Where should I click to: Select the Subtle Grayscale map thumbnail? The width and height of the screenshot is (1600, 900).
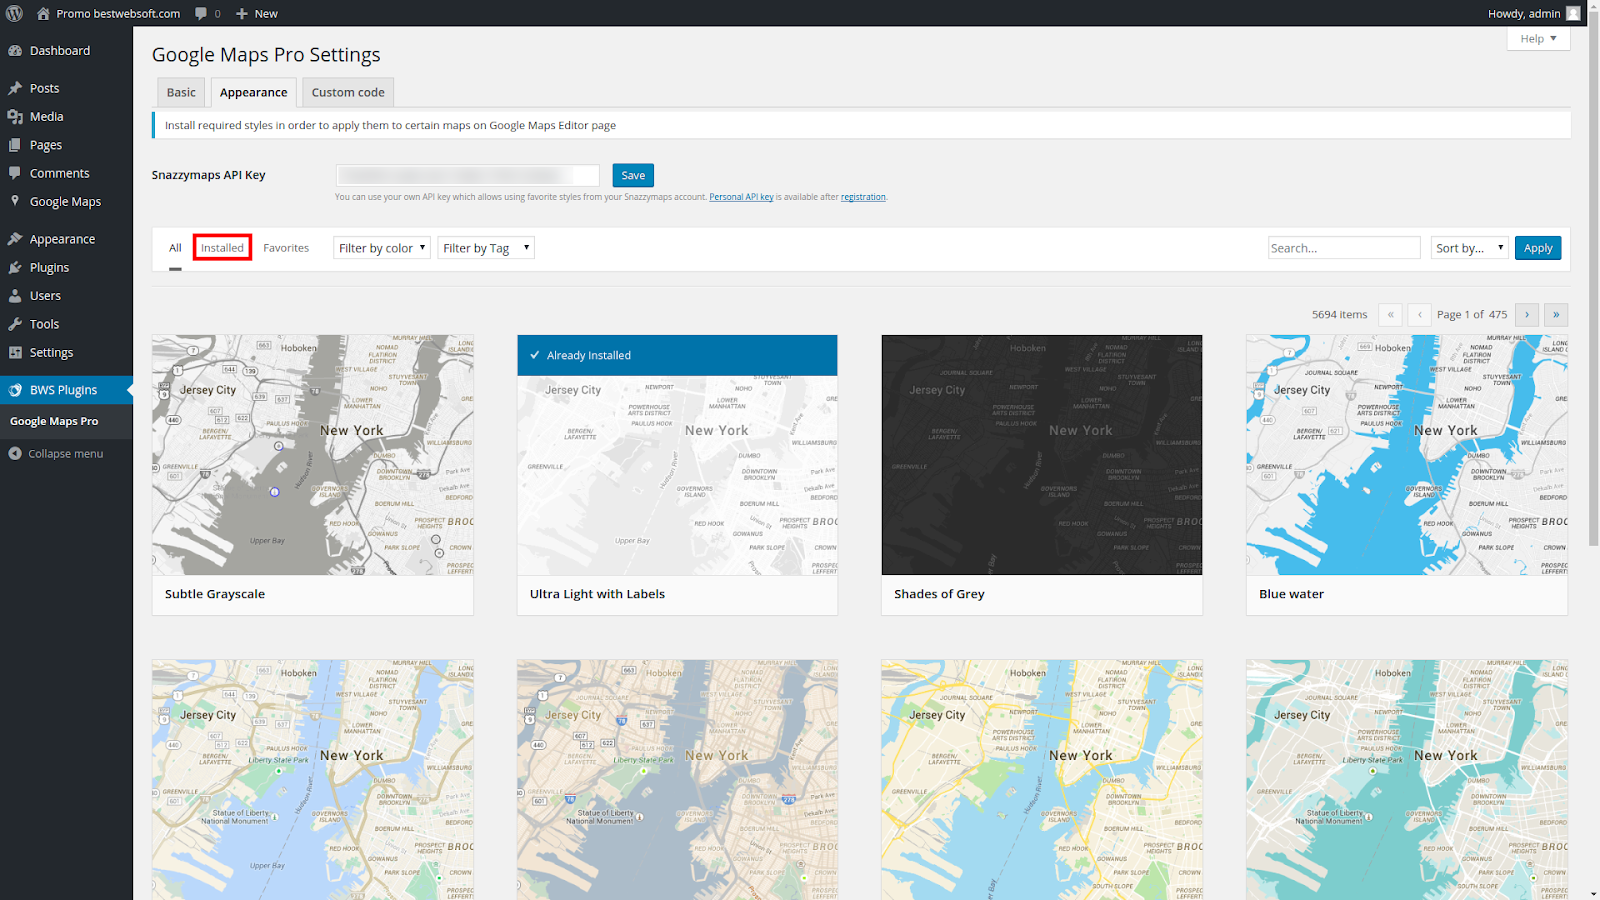(313, 455)
